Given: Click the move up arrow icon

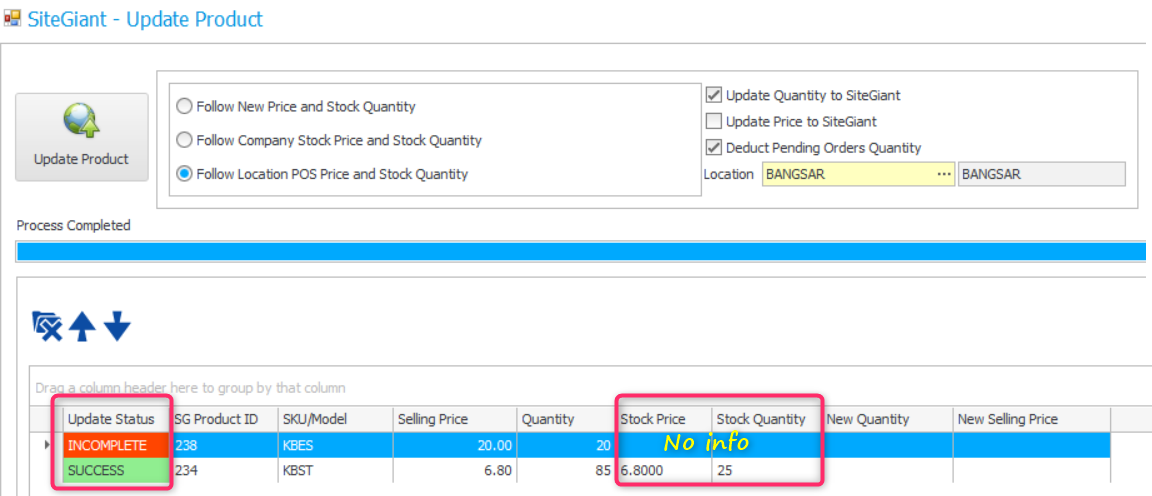Looking at the screenshot, I should (82, 326).
